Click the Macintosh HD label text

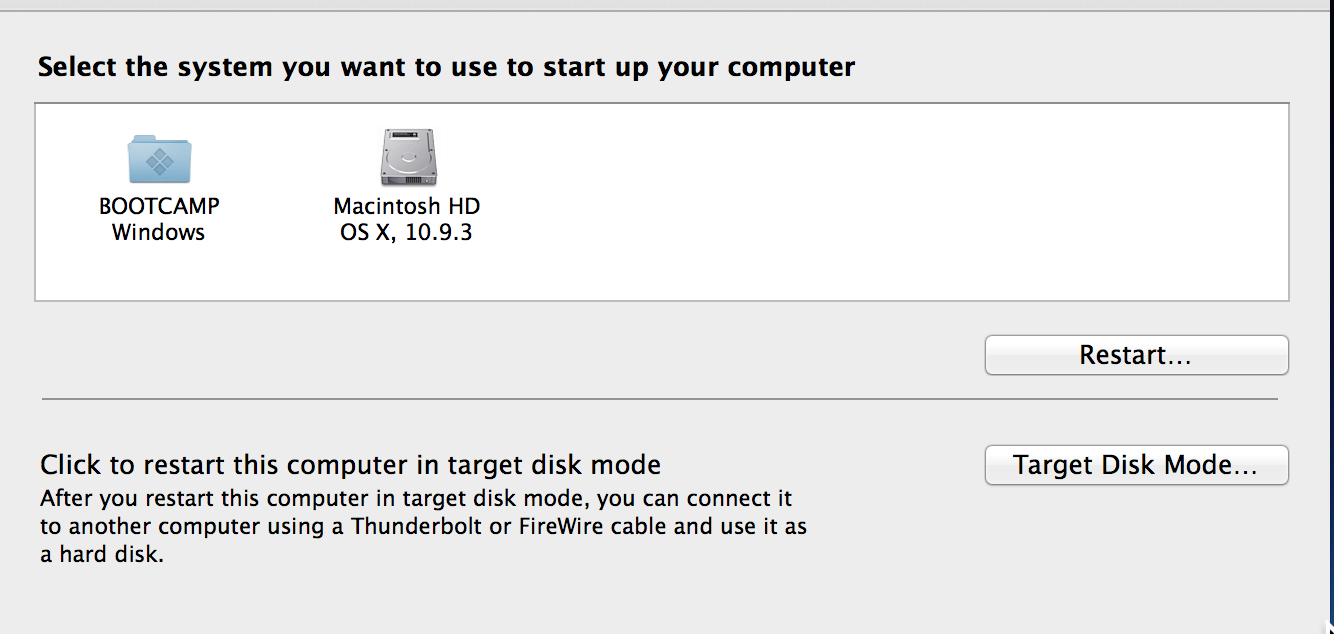point(407,207)
